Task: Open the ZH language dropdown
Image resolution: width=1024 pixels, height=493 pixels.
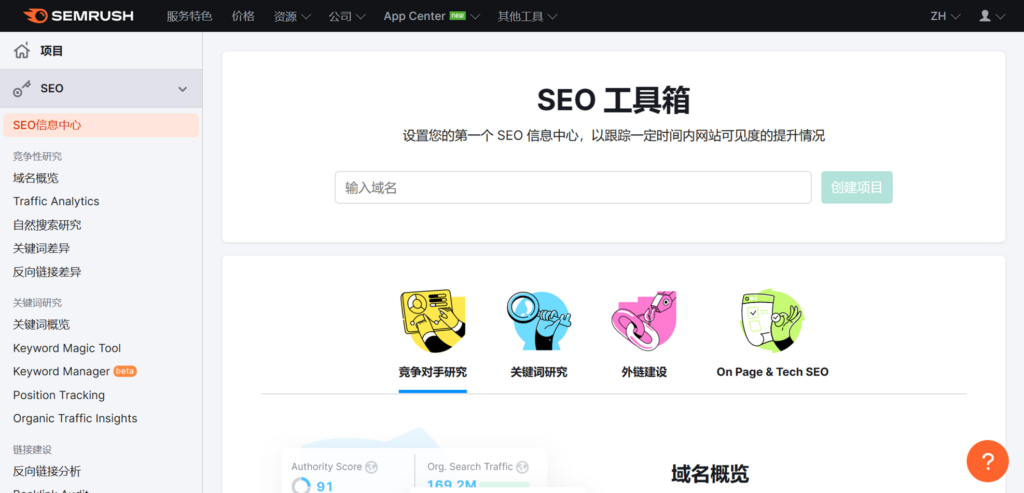Action: pos(945,16)
